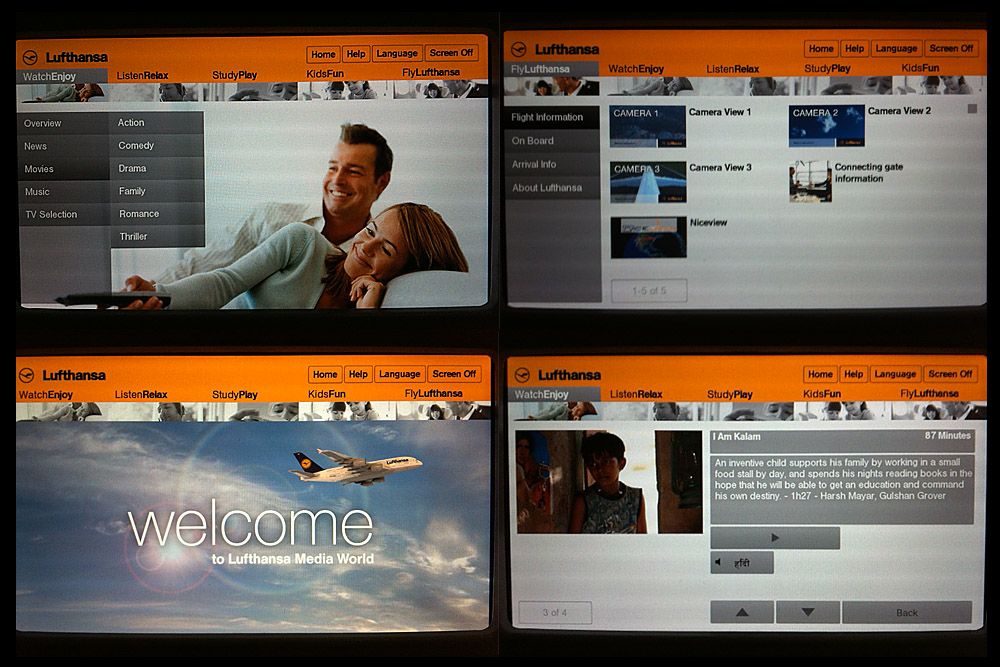Switch to ListenRelax tab on camera views screen
Screen dimensions: 1000x667
(733, 69)
